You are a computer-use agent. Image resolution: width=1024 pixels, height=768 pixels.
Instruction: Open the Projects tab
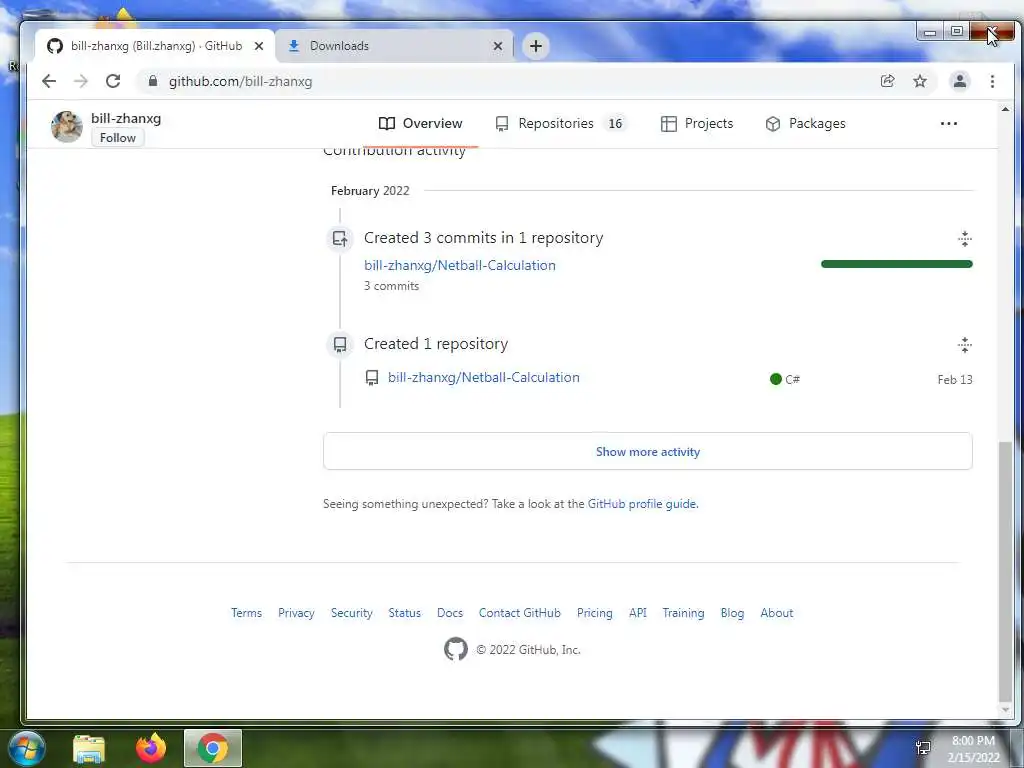[697, 123]
